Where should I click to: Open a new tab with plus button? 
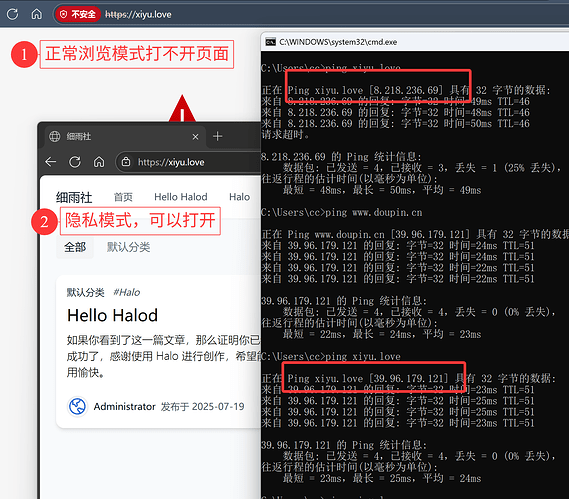tap(218, 136)
